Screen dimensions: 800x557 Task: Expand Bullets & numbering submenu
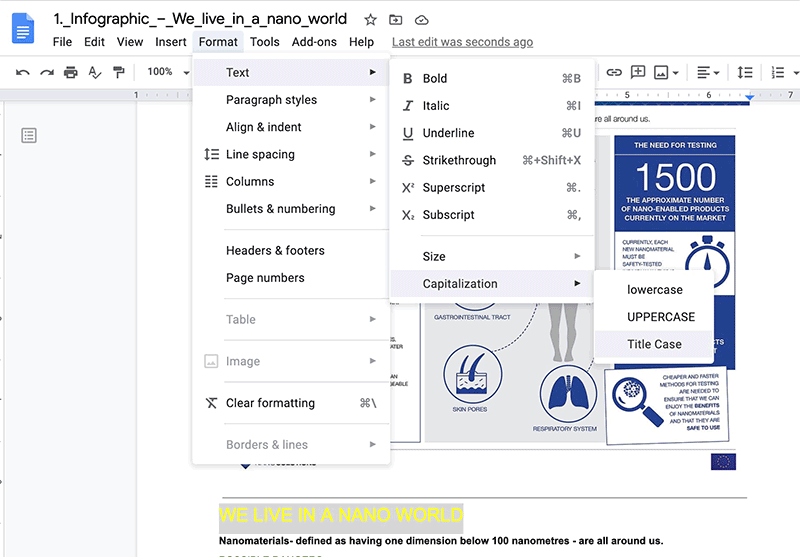point(291,209)
